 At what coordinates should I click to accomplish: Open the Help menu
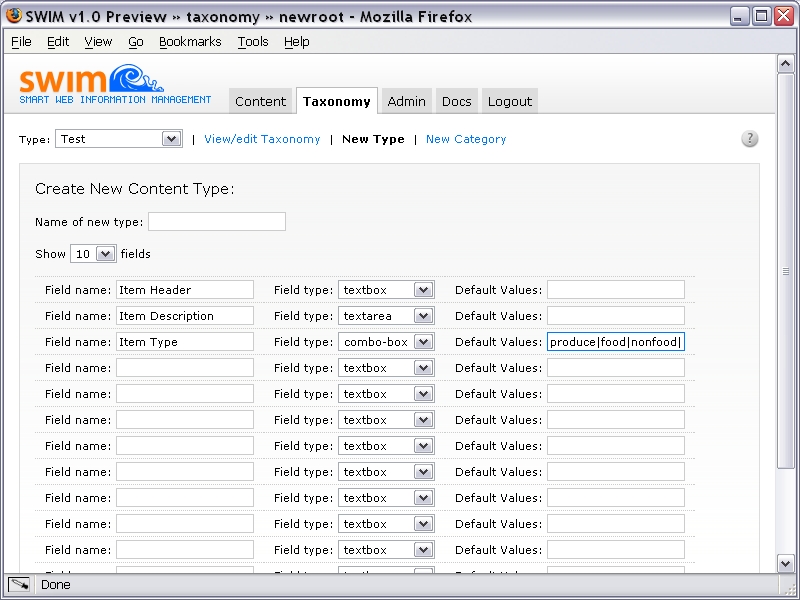tap(296, 42)
